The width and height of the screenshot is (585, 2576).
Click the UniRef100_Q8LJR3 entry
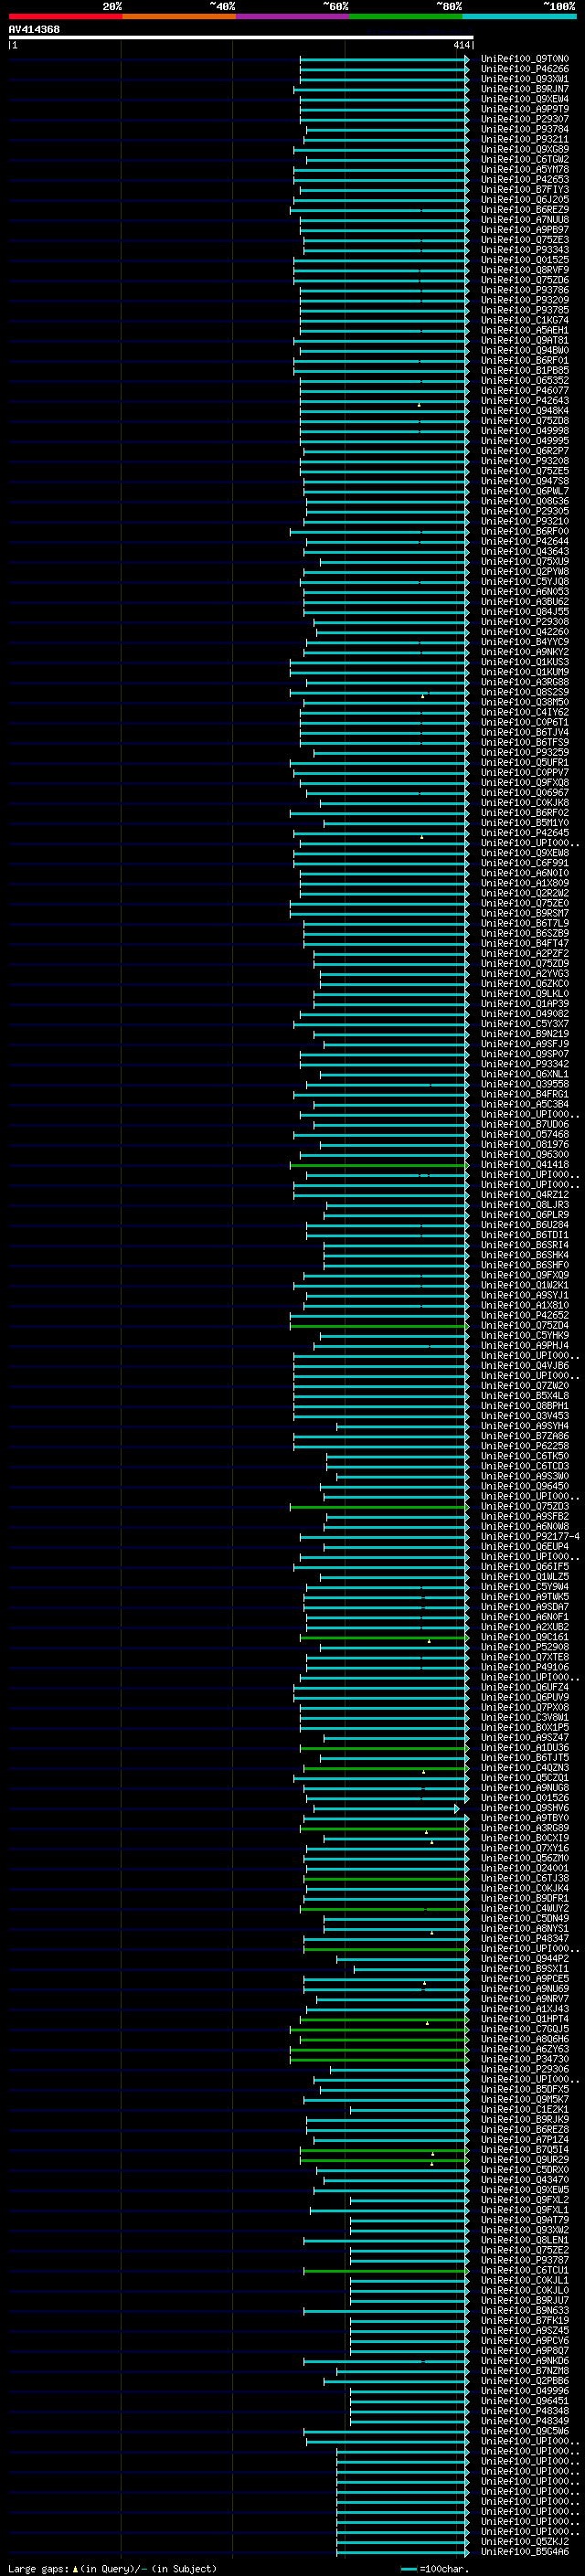(x=525, y=1205)
